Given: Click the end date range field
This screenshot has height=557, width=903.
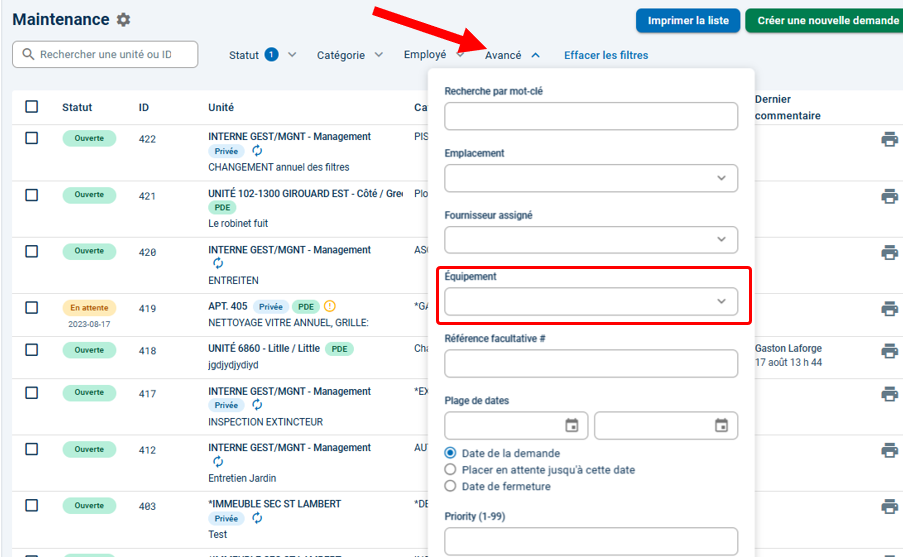Looking at the screenshot, I should pyautogui.click(x=666, y=426).
